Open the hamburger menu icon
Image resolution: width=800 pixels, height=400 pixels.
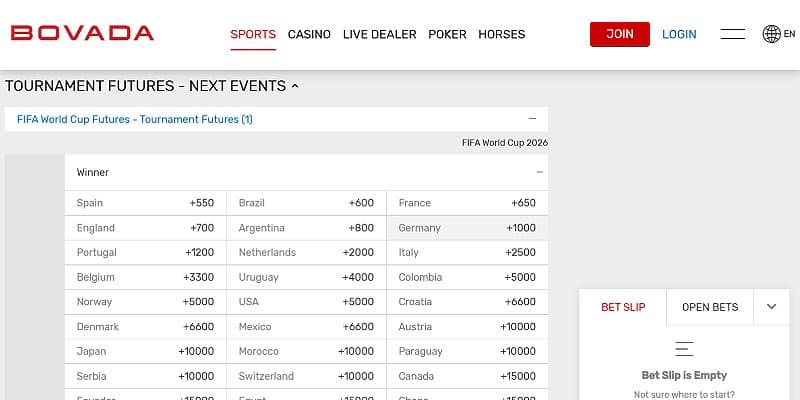tap(732, 34)
